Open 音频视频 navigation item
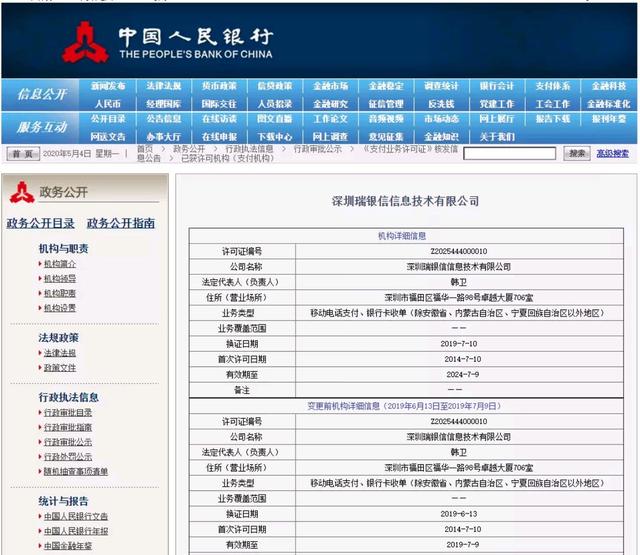The width and height of the screenshot is (640, 555). tap(386, 119)
